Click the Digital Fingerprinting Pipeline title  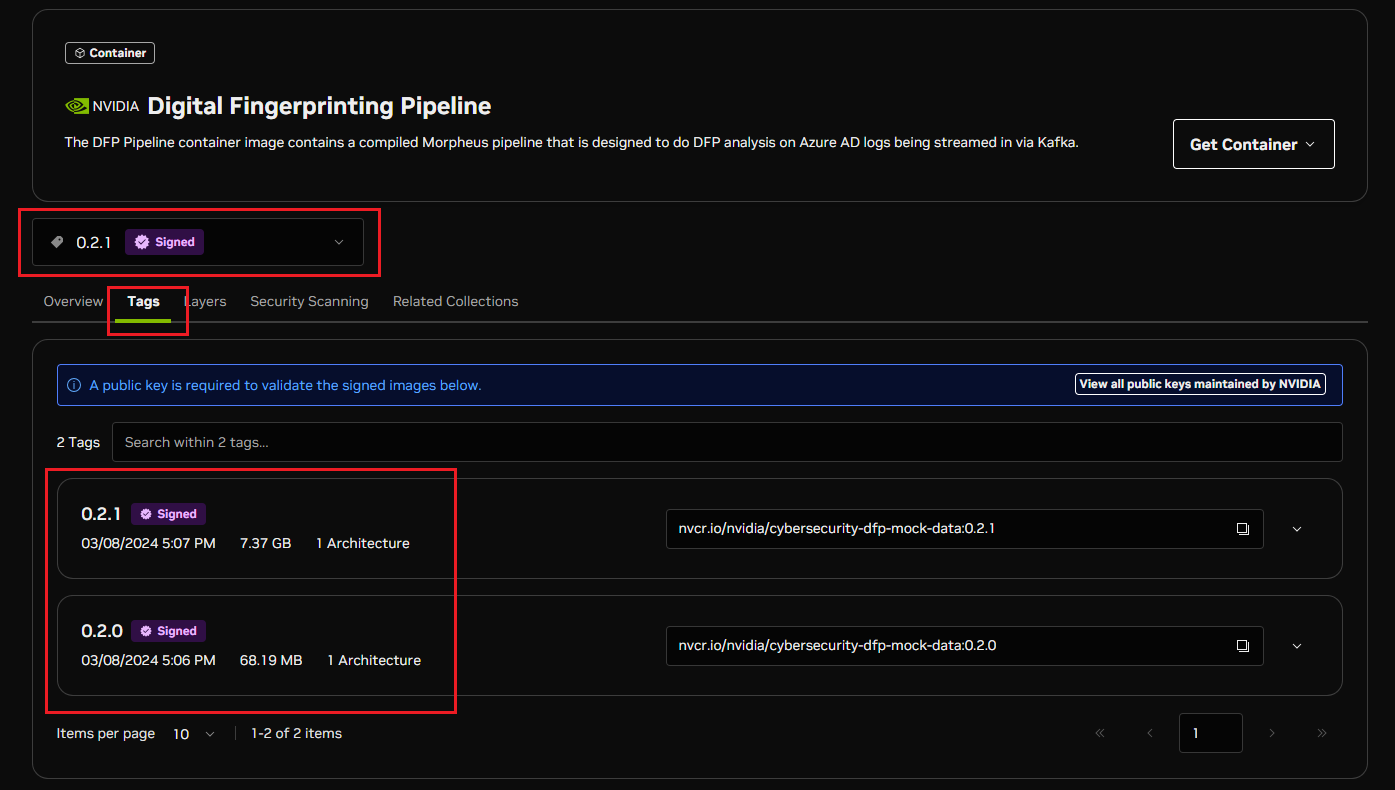320,106
